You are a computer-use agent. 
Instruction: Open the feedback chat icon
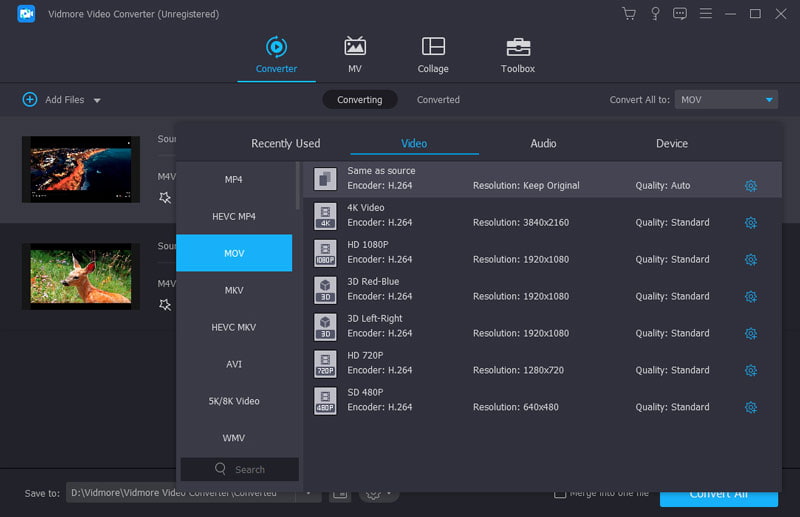(x=680, y=14)
